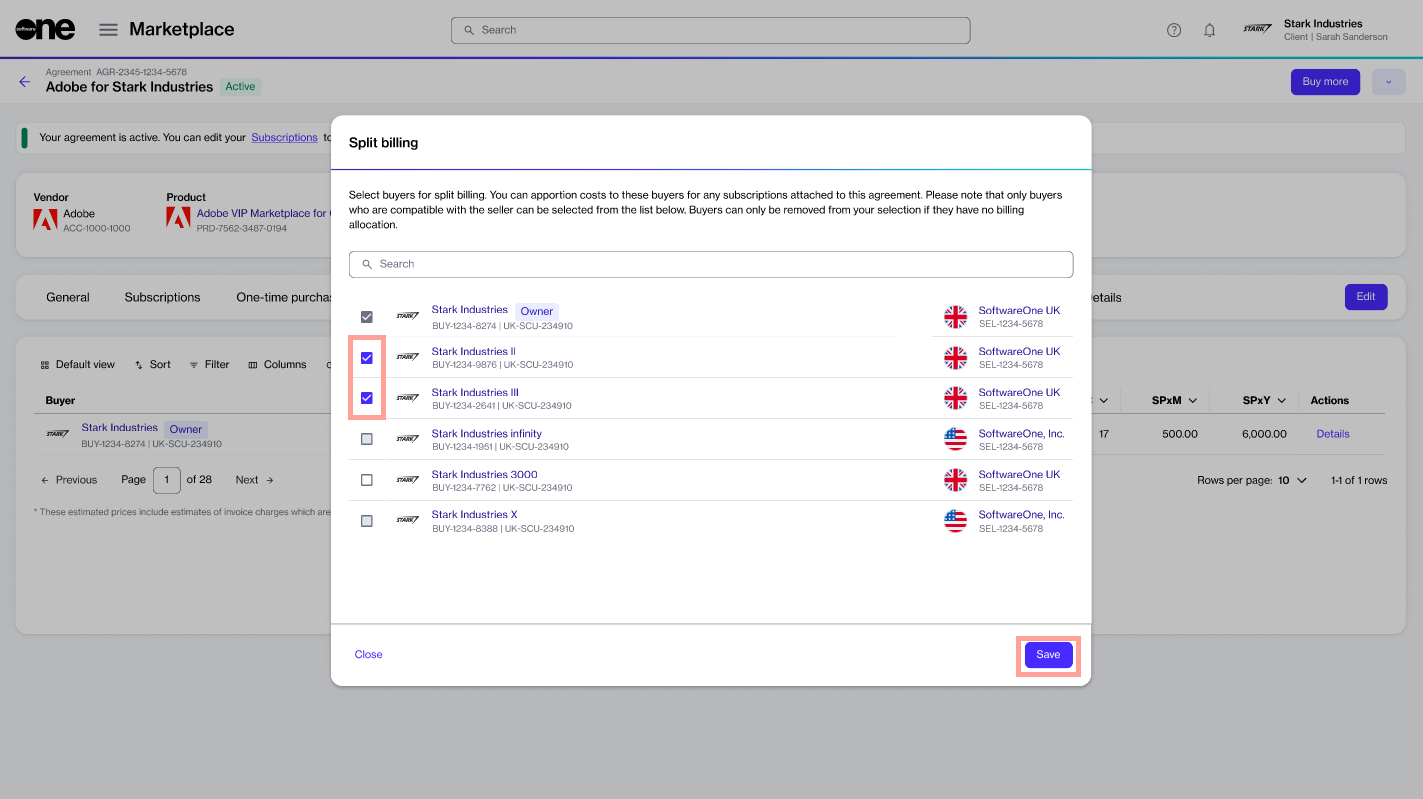Switch to the General tab
Image resolution: width=1423 pixels, height=799 pixels.
point(68,297)
